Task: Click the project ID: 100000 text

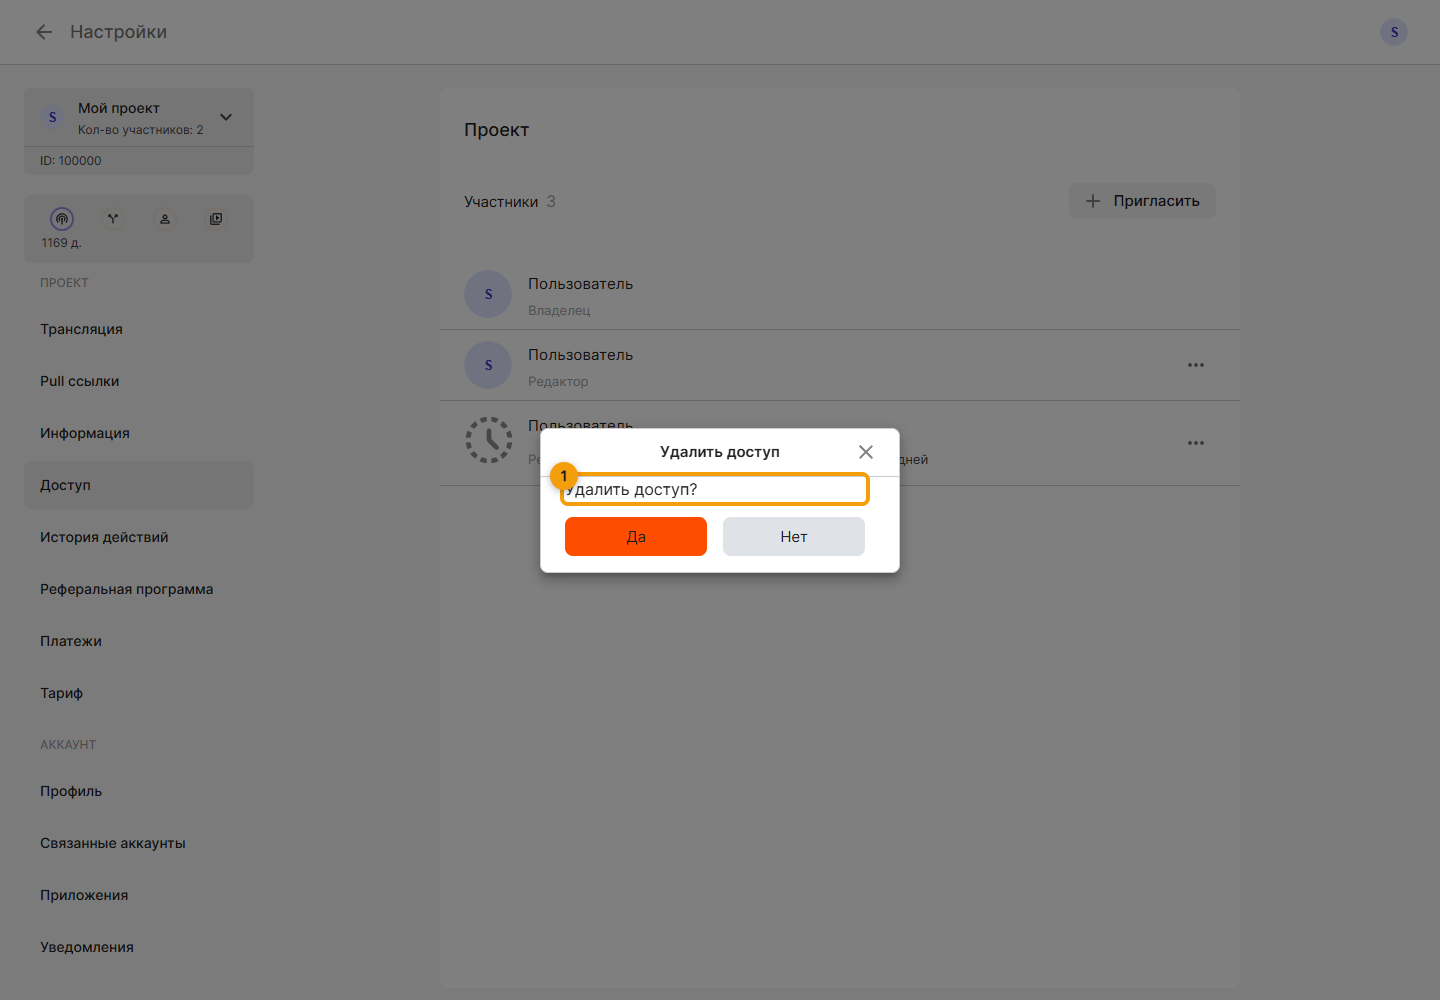Action: coord(71,161)
